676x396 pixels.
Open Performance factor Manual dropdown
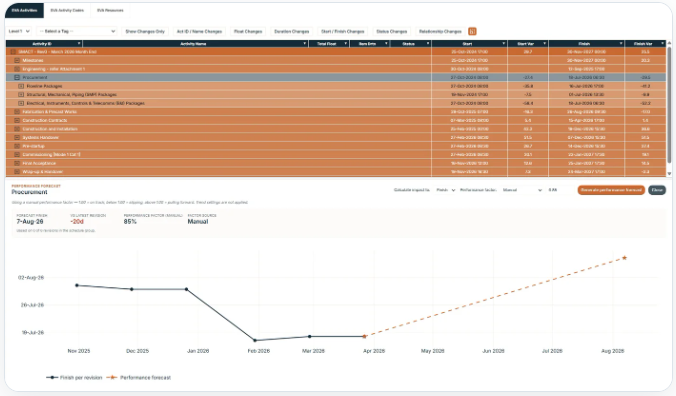coord(522,190)
